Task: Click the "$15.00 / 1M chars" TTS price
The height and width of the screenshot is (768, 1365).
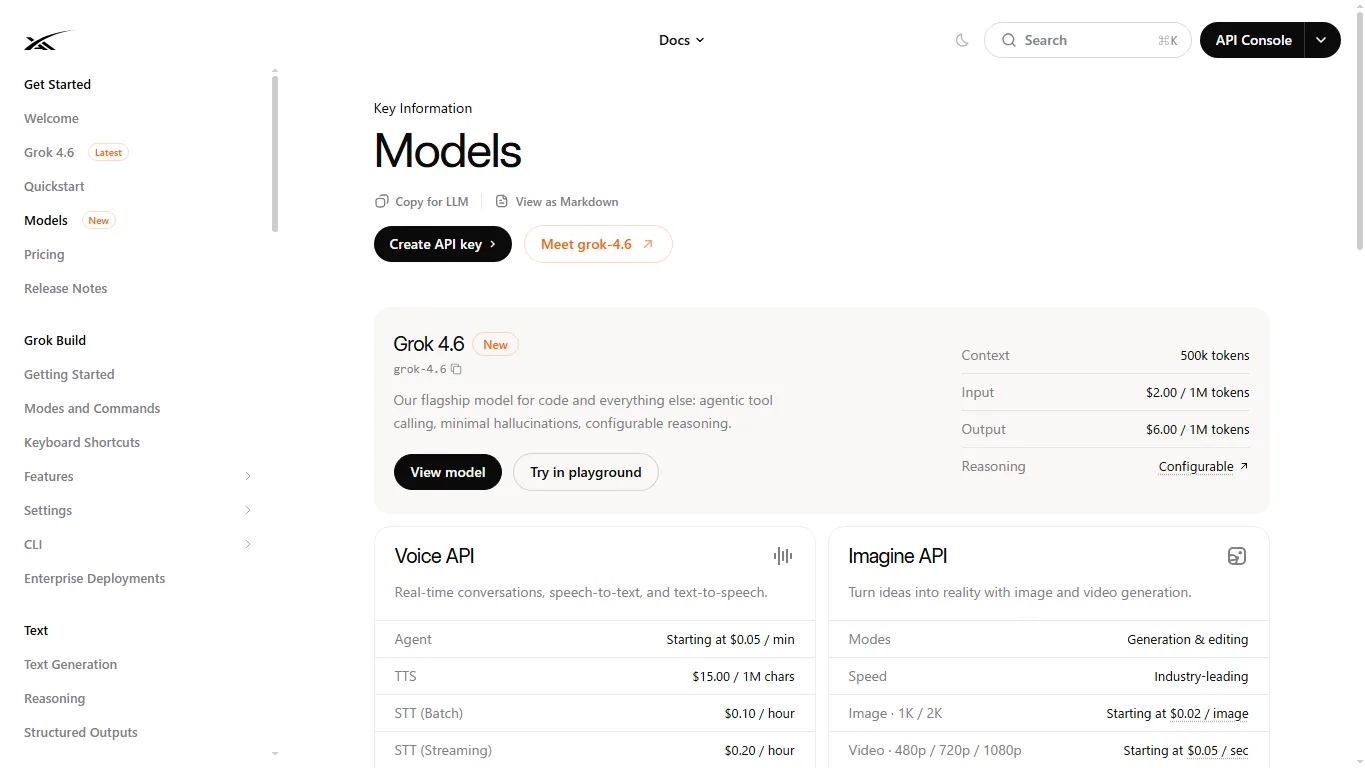Action: (x=744, y=676)
